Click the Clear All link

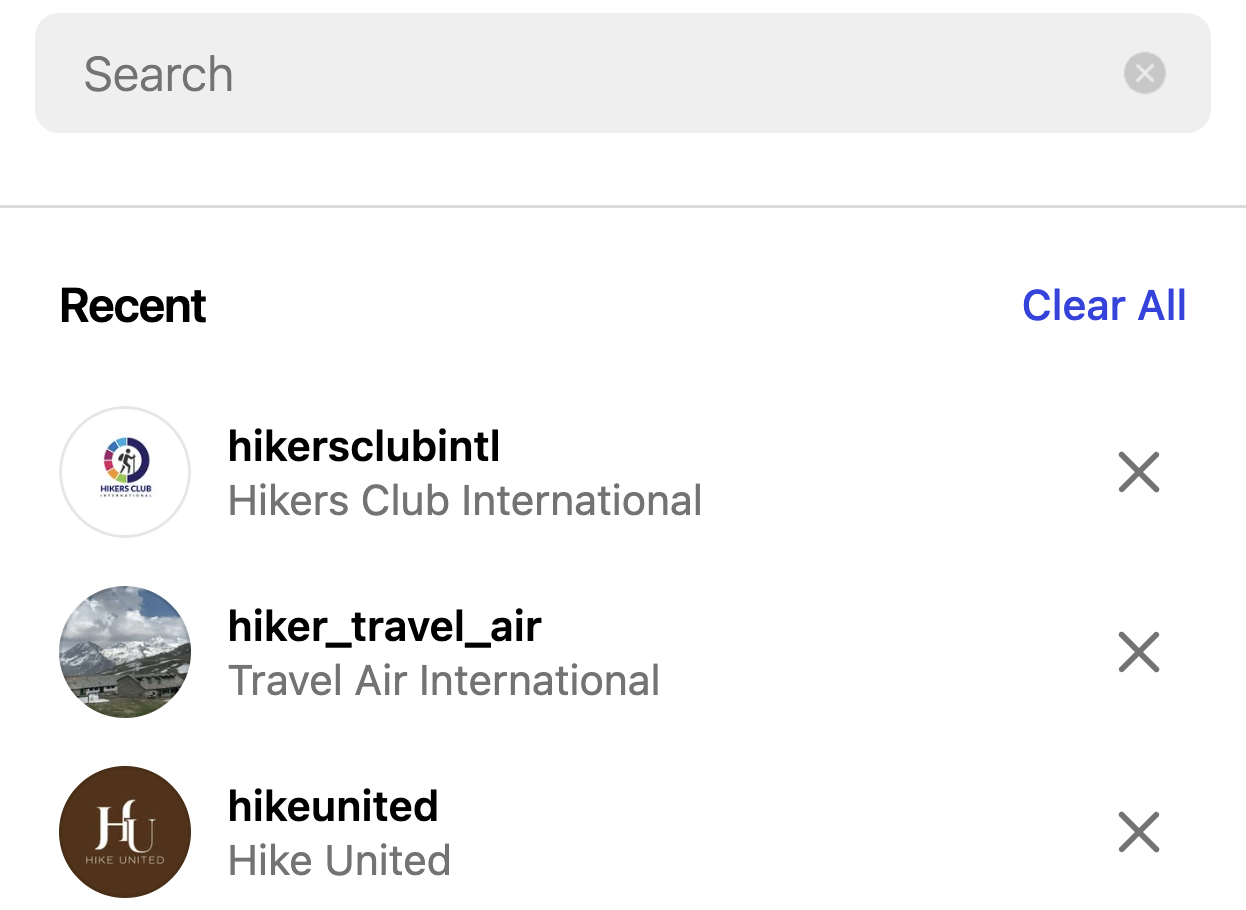click(1104, 306)
